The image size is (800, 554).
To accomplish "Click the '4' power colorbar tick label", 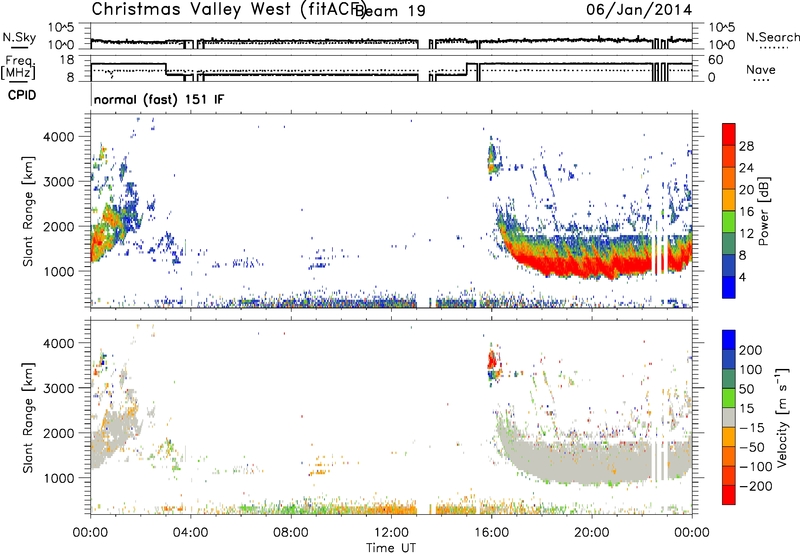I will click(x=742, y=278).
